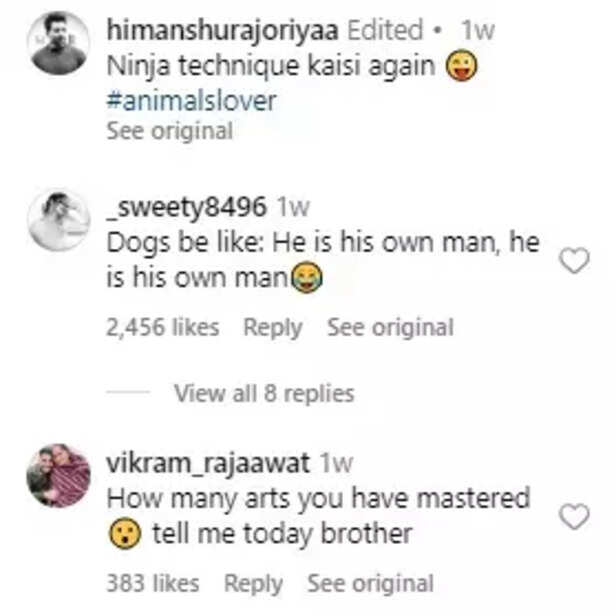Screen dimensions: 616x616
Task: See original of _sweety8496's comment
Action: [390, 327]
